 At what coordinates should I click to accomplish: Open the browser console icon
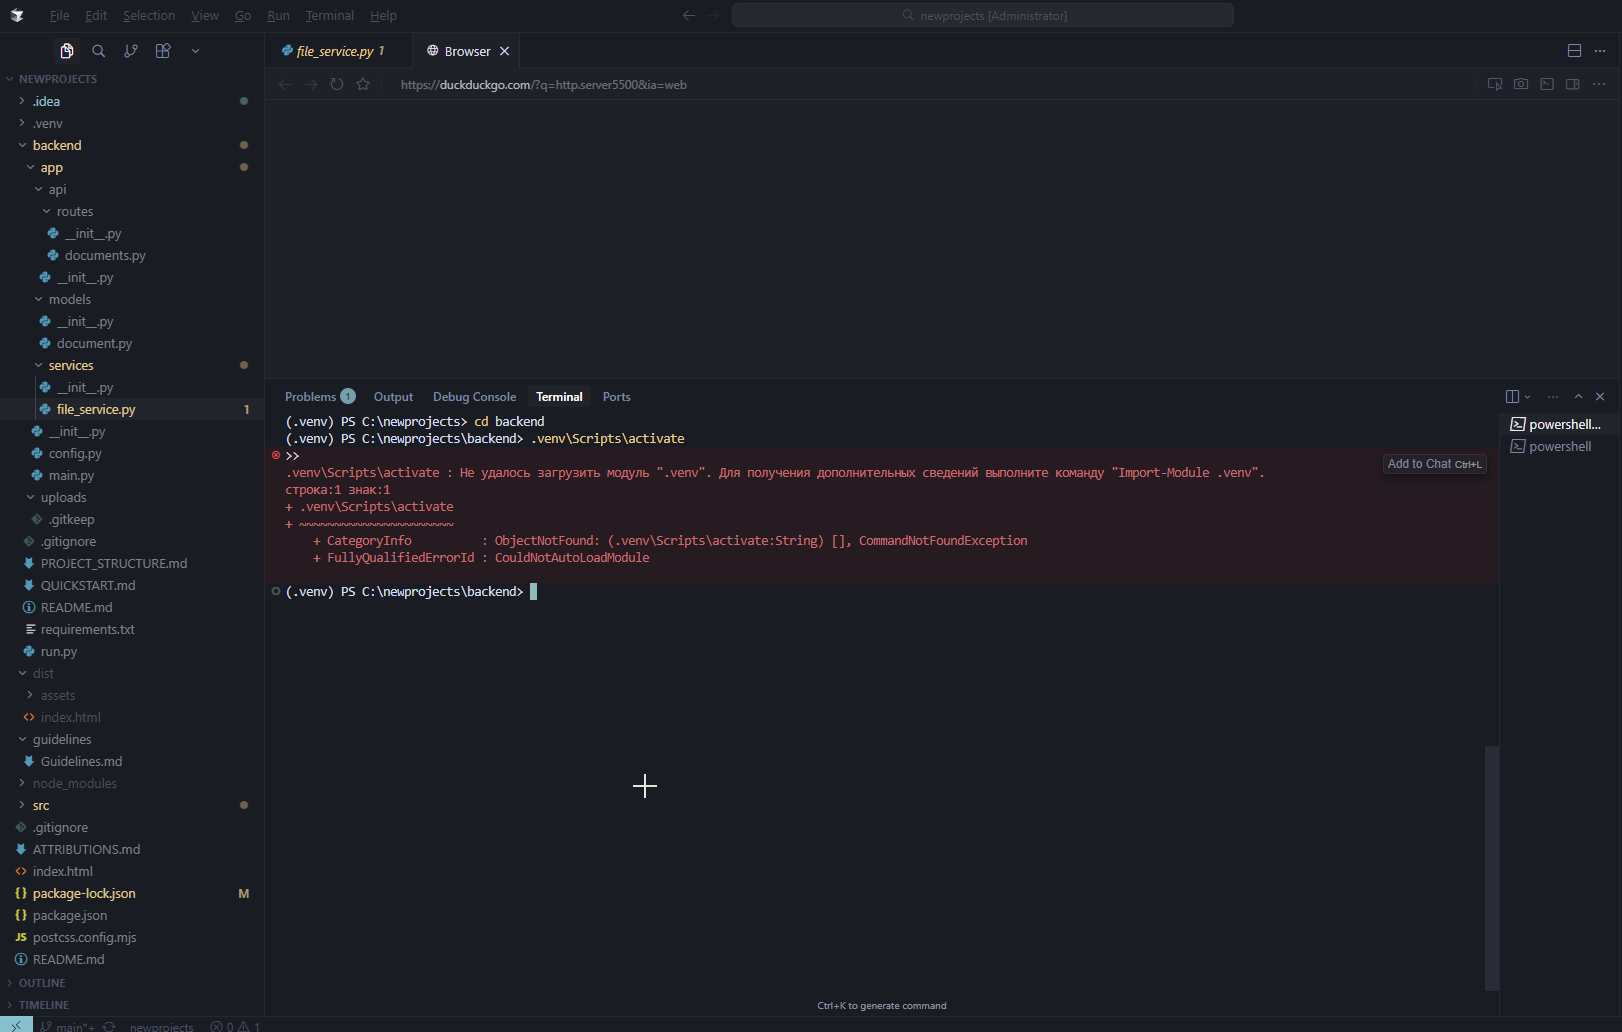(x=1547, y=85)
